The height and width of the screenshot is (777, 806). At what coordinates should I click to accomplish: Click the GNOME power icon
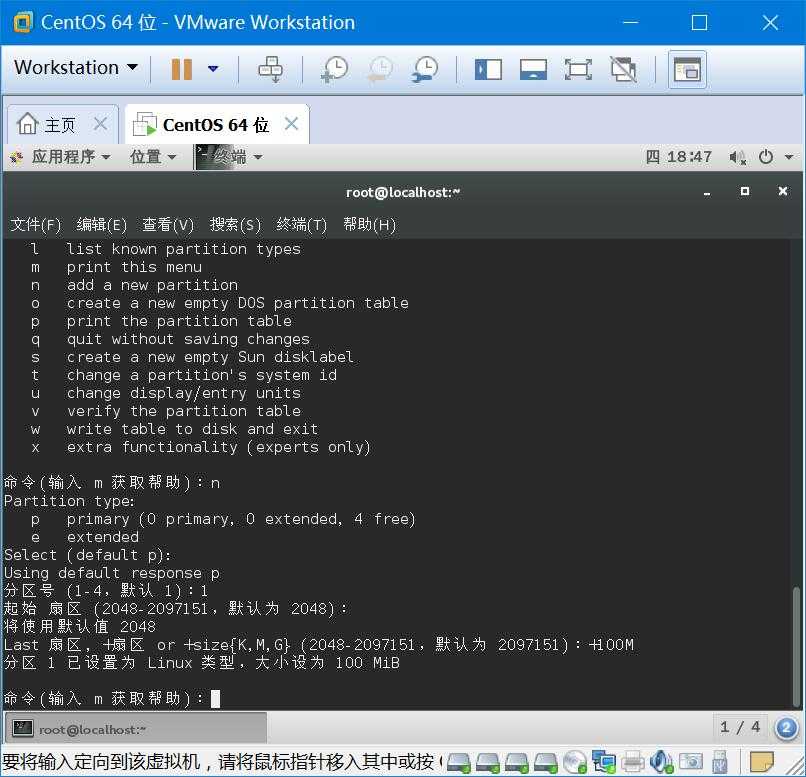point(766,157)
